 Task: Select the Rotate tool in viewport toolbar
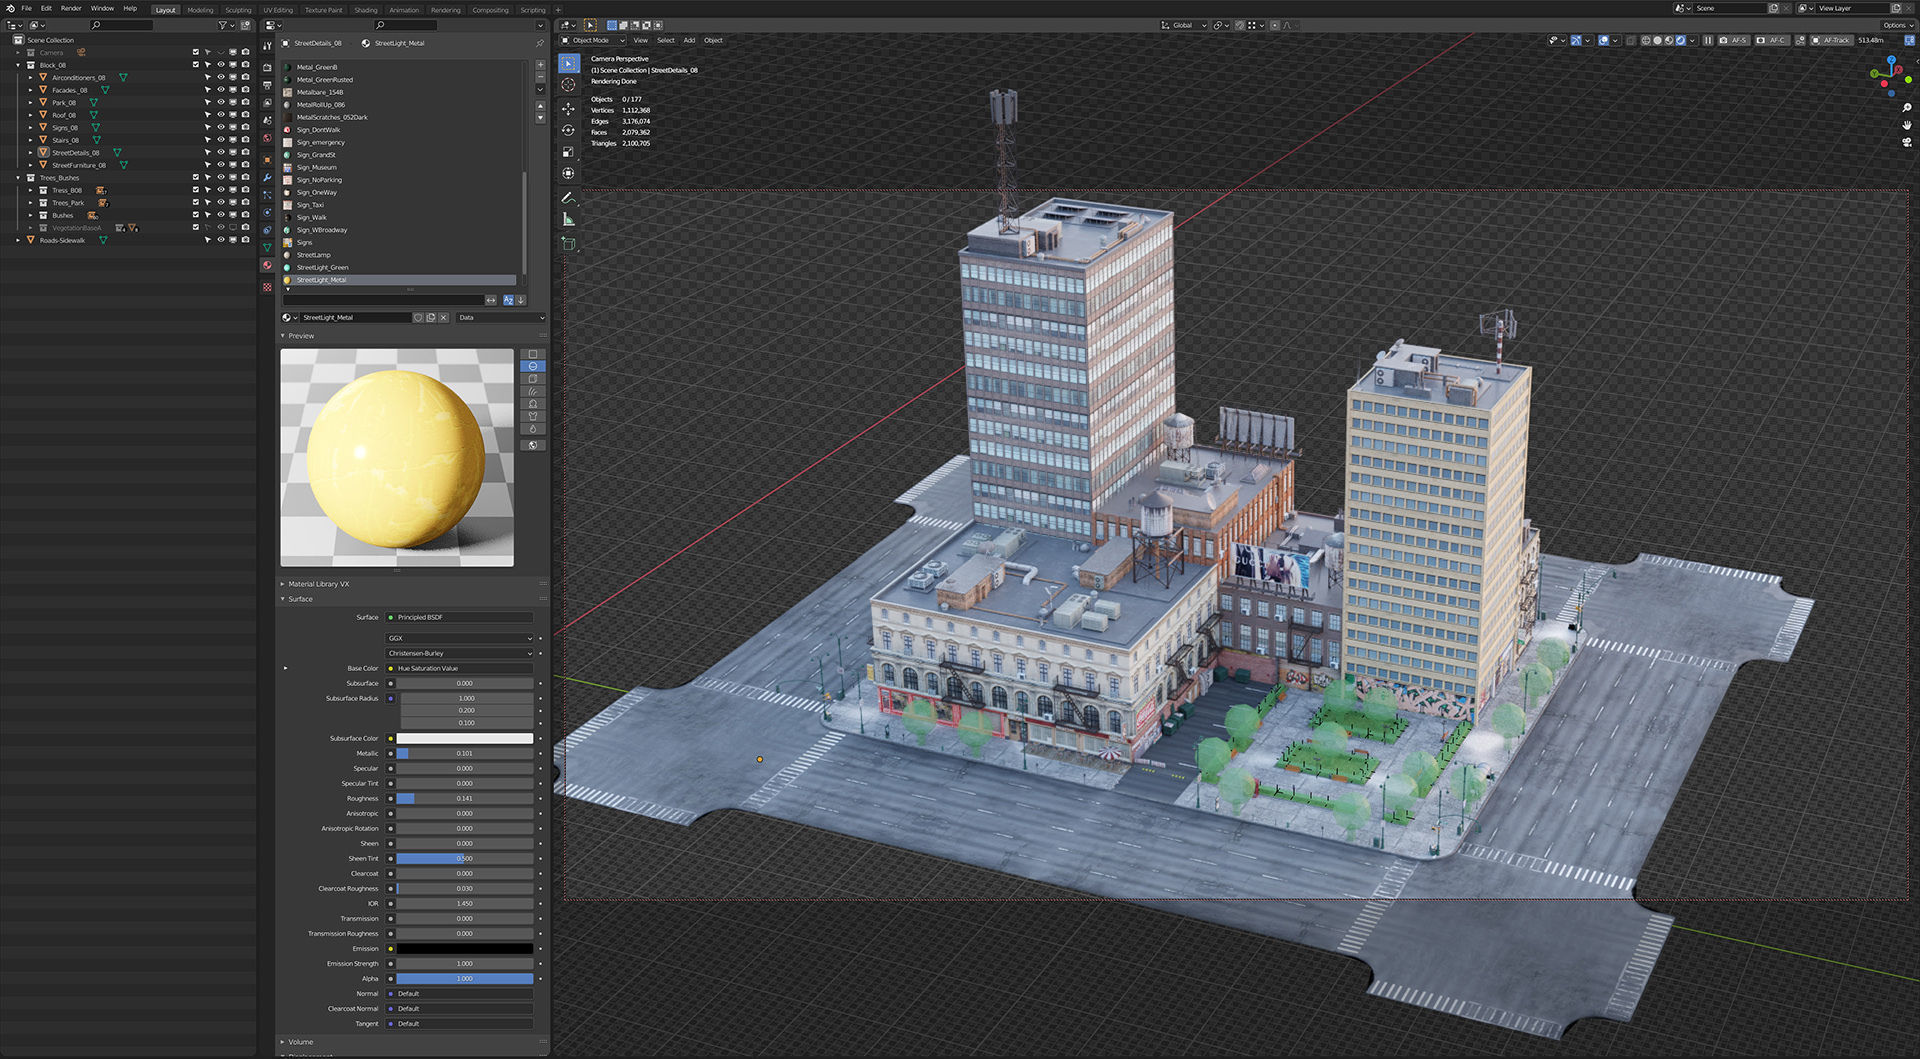568,130
